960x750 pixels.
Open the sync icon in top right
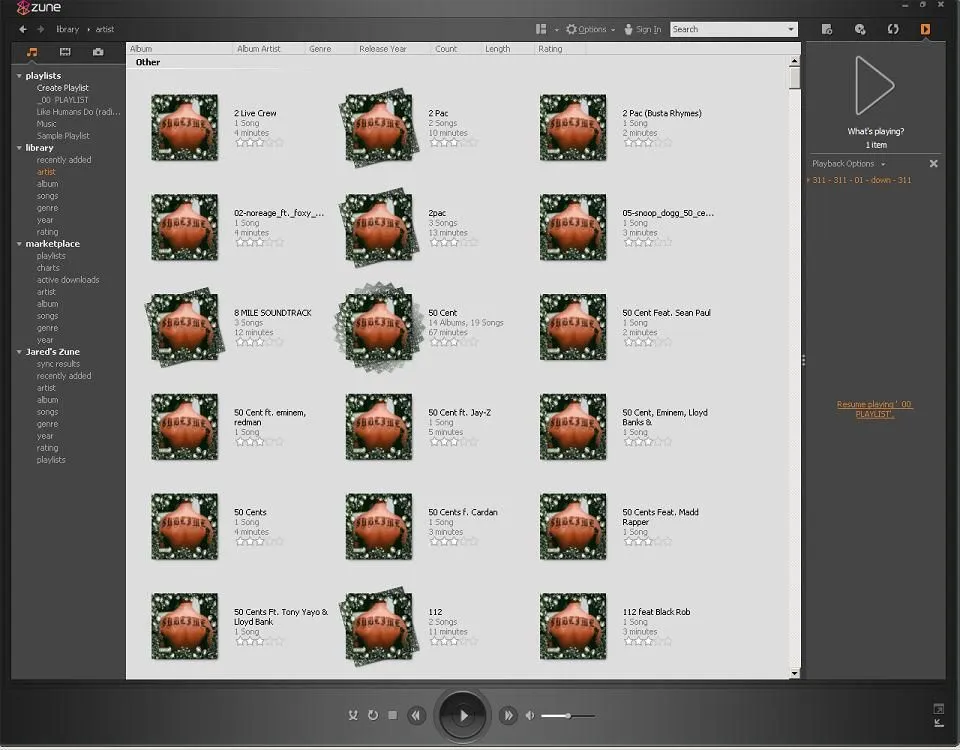tap(893, 30)
